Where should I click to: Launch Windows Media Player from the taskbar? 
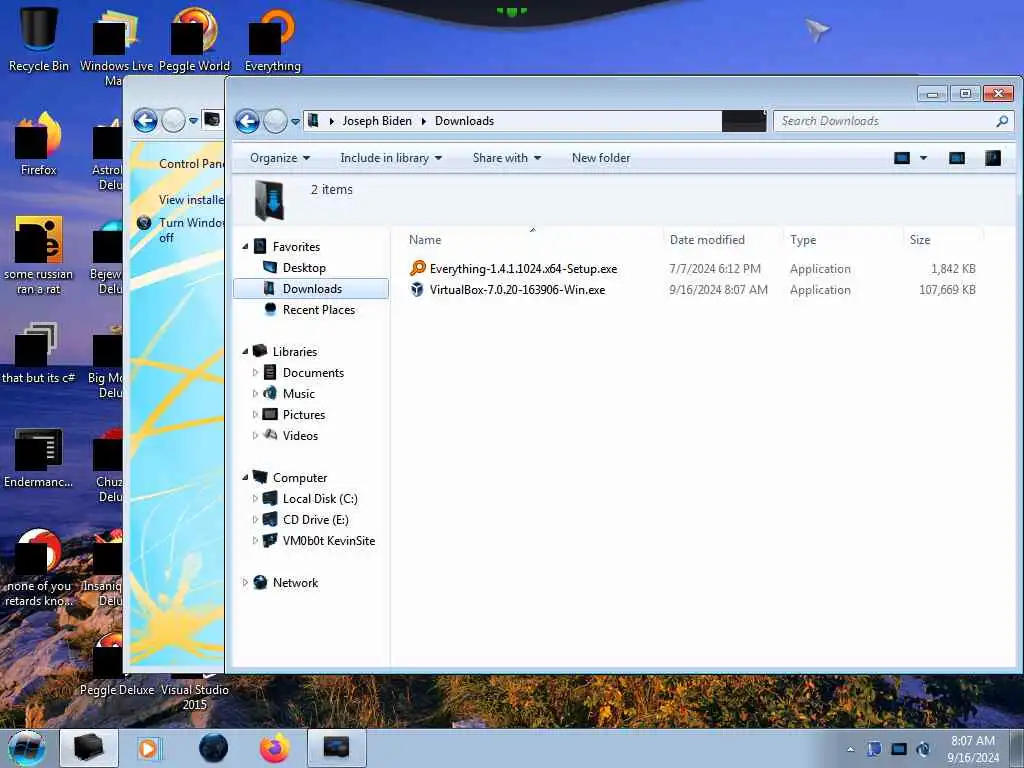pyautogui.click(x=148, y=748)
